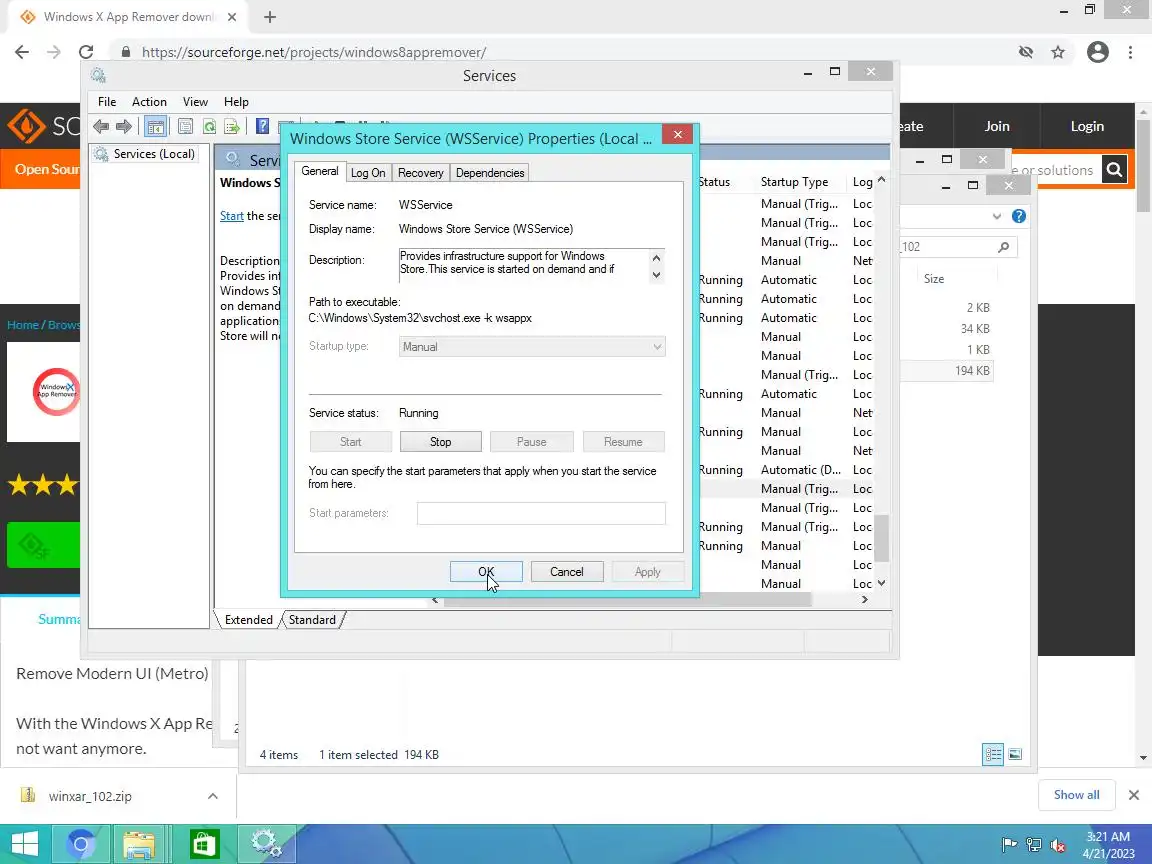Image resolution: width=1152 pixels, height=864 pixels.
Task: Close the properties dialog with red X
Action: (x=677, y=134)
